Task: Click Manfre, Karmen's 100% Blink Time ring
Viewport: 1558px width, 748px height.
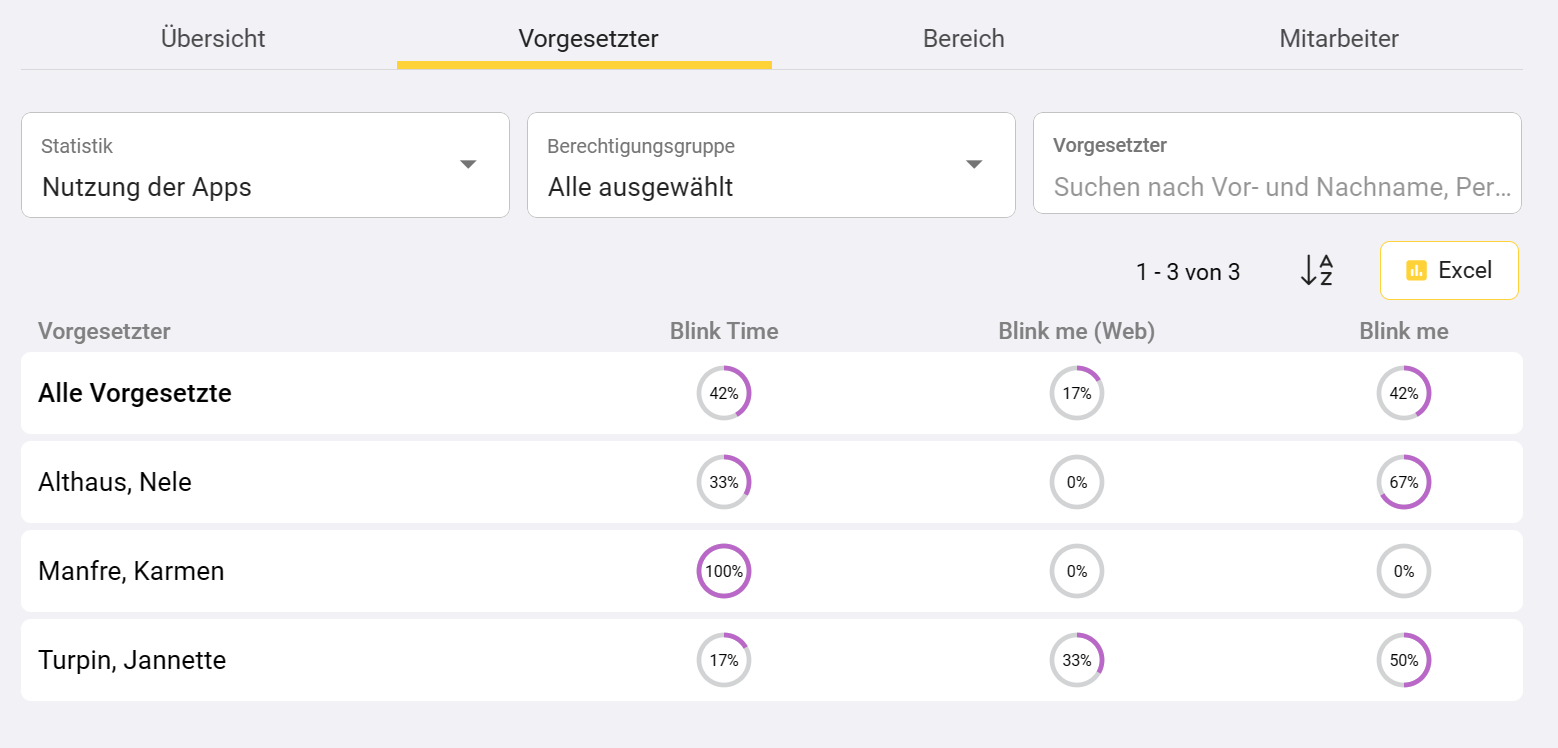Action: 723,571
